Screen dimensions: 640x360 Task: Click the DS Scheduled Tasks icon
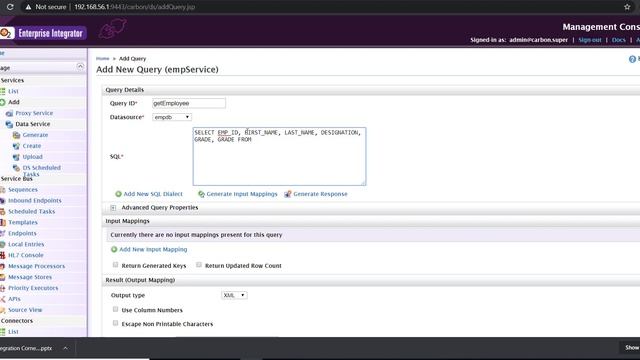pyautogui.click(x=16, y=168)
